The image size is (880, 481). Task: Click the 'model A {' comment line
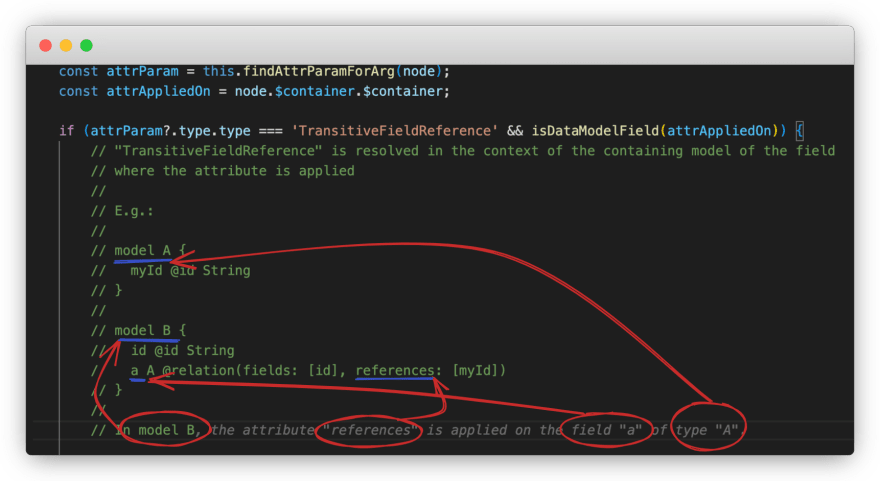138,250
